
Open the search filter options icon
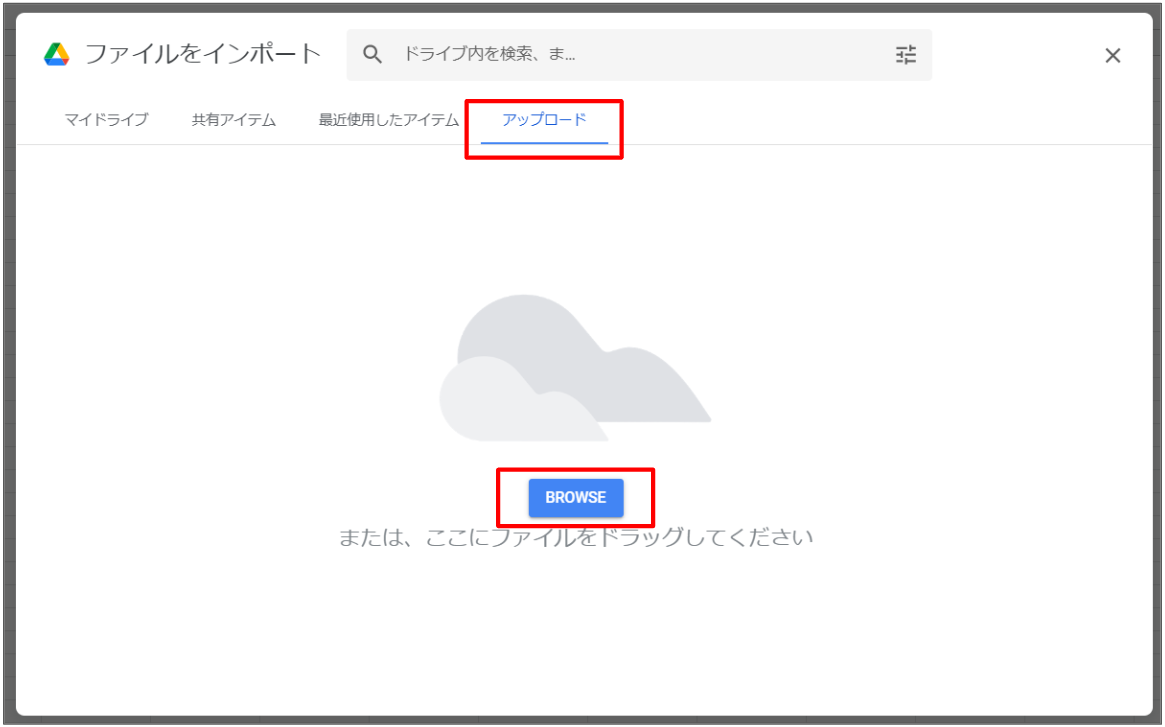905,55
